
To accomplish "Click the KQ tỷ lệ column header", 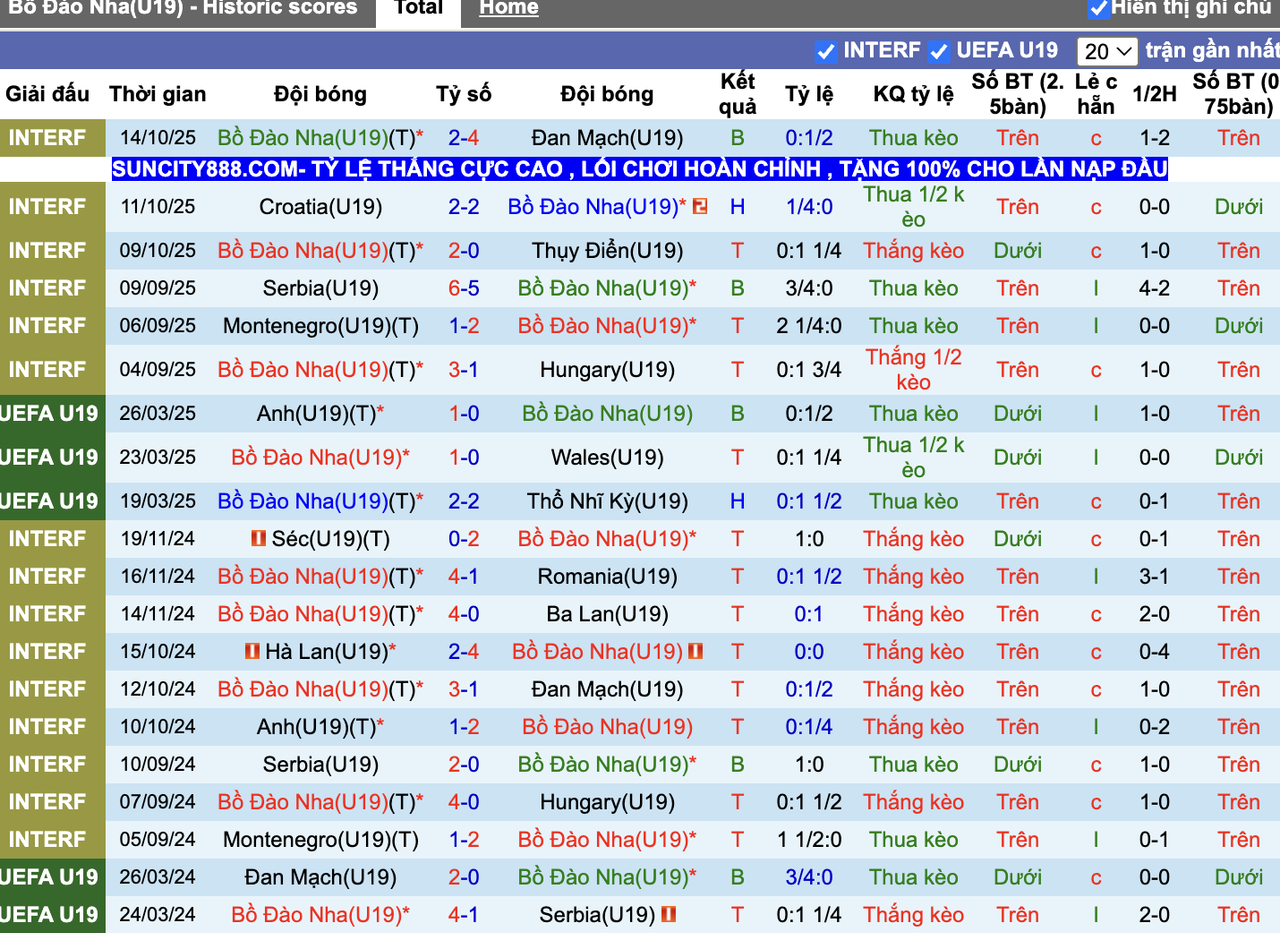I will 914,94.
